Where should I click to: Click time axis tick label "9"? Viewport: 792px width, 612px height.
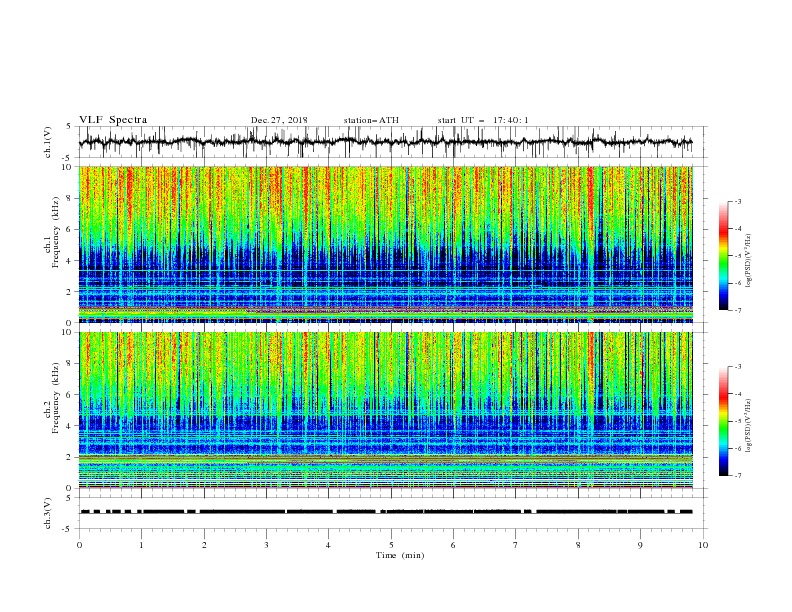[640, 545]
